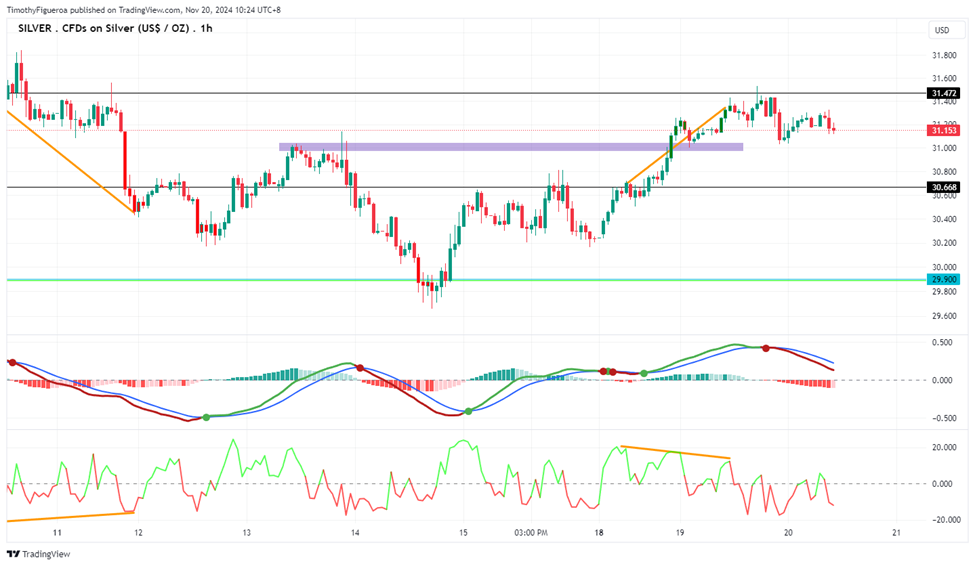Image resolution: width=975 pixels, height=566 pixels.
Task: Click the 31.000 price axis value
Action: pos(944,148)
